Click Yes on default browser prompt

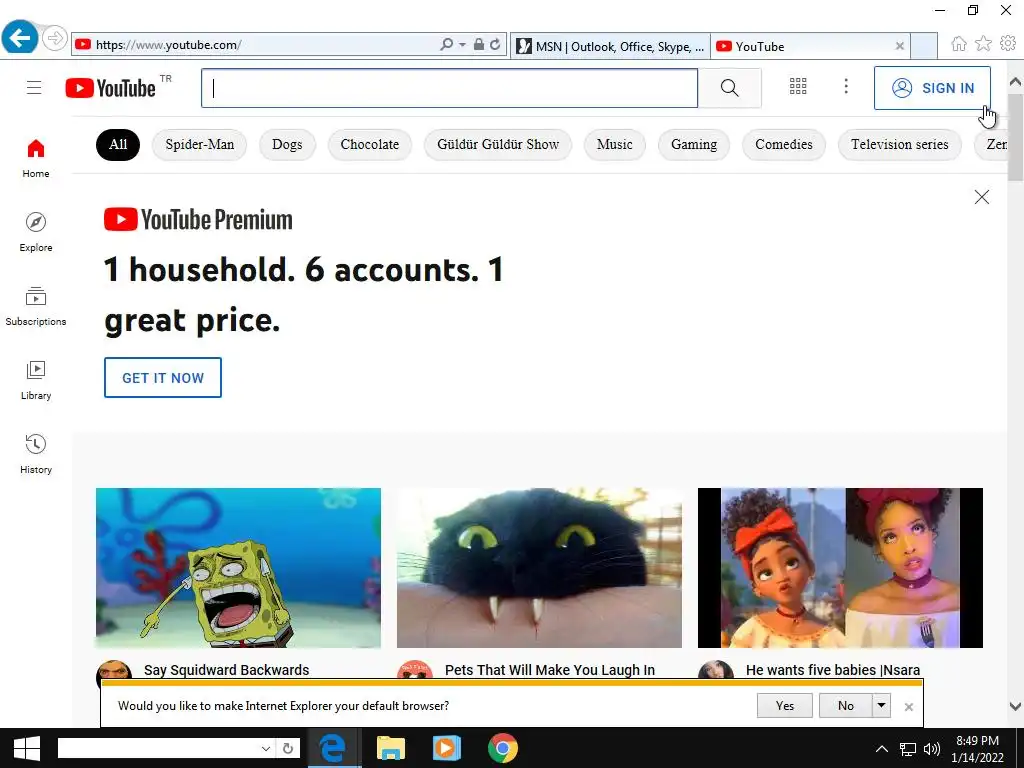(785, 706)
